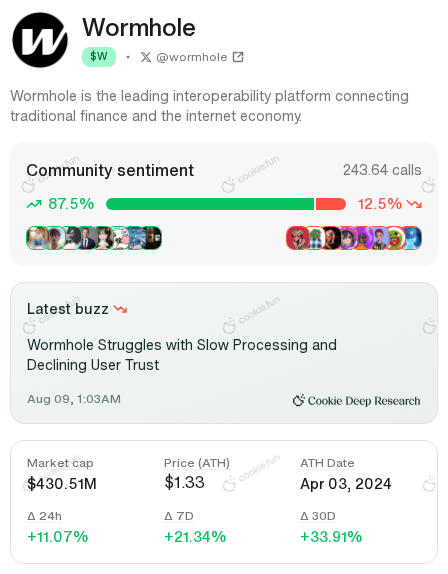Viewport: 448px width, 574px height.
Task: Open the external link icon beside @wormhole
Action: click(238, 57)
